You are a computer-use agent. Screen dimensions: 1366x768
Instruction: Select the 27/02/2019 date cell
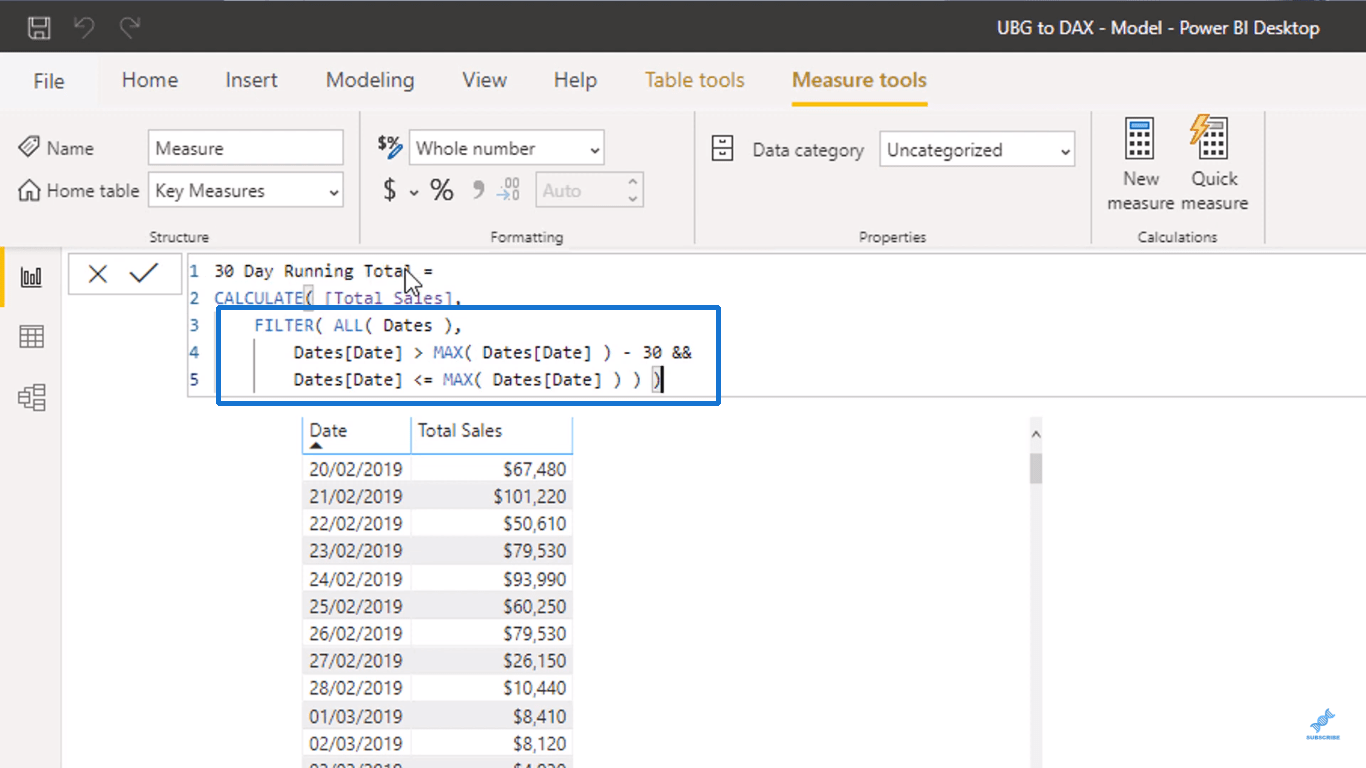356,661
